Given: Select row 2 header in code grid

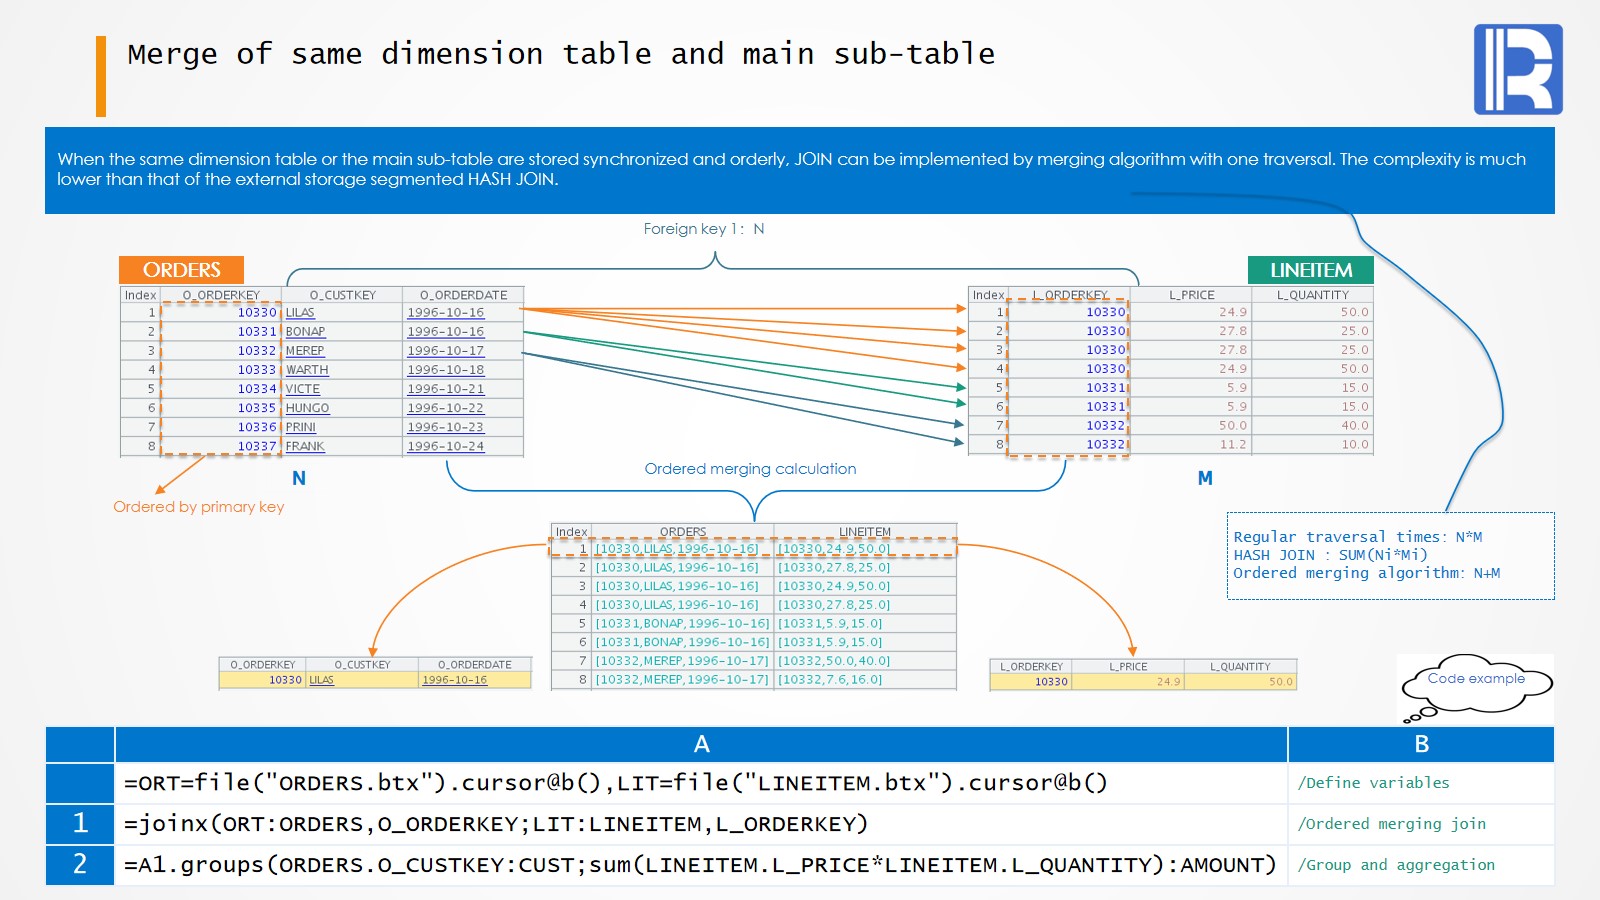Looking at the screenshot, I should click(80, 864).
